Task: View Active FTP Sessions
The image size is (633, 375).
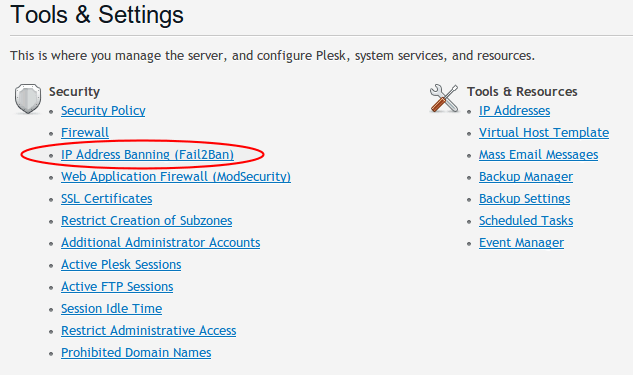Action: pyautogui.click(x=117, y=287)
